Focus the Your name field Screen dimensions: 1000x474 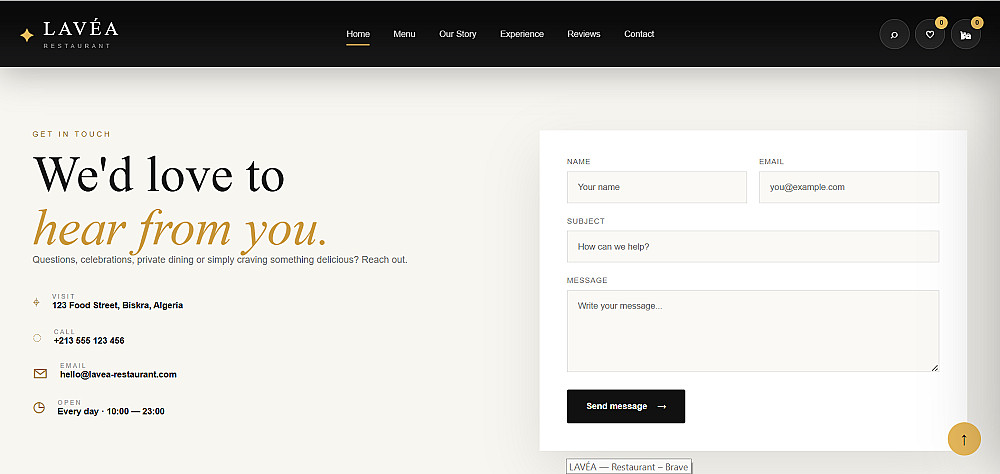tap(656, 187)
